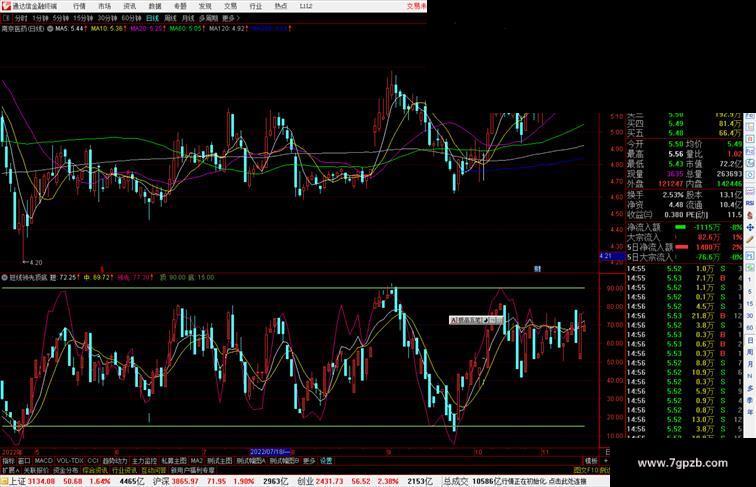
Task: Open the 交易 menu
Action: tap(230, 6)
